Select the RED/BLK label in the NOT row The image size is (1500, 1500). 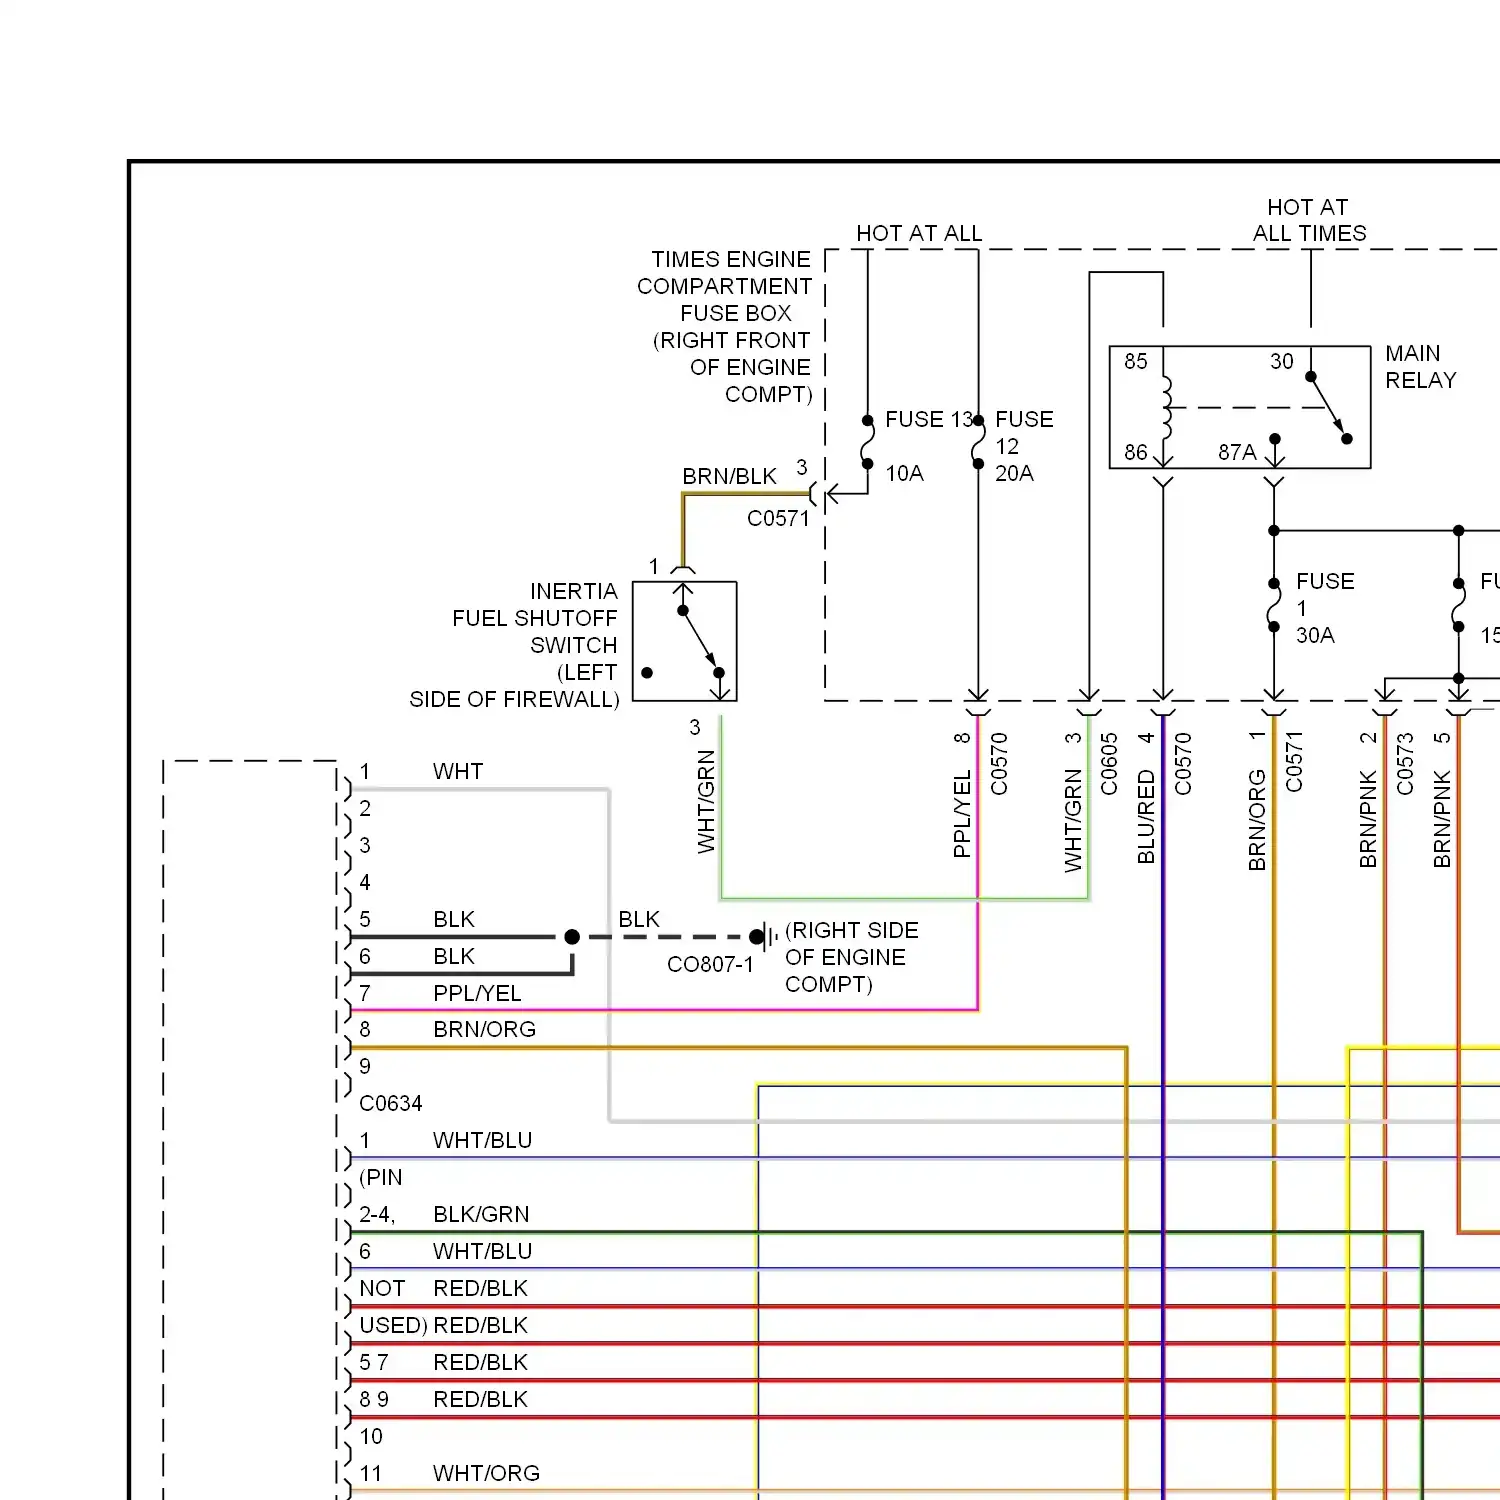pos(480,1288)
